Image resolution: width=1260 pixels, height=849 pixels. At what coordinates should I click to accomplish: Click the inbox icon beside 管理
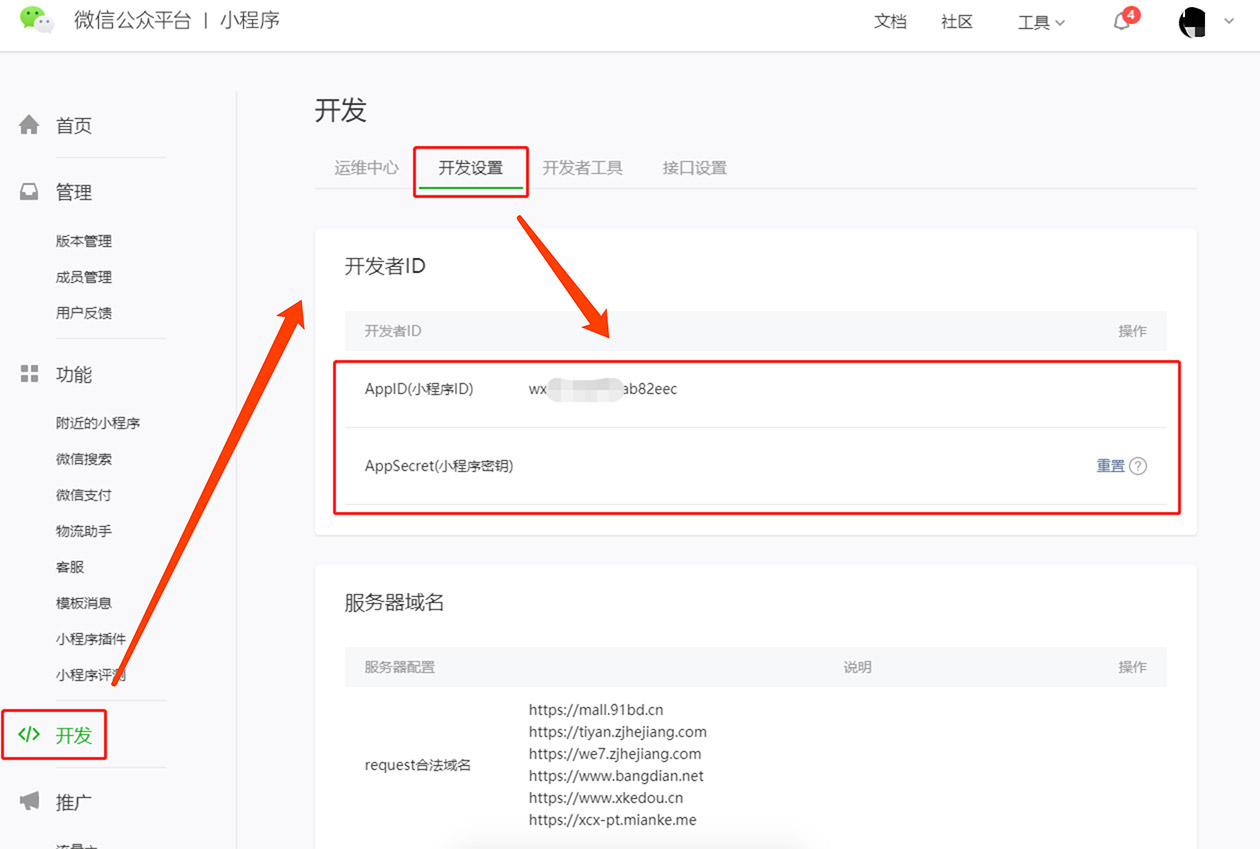tap(29, 192)
